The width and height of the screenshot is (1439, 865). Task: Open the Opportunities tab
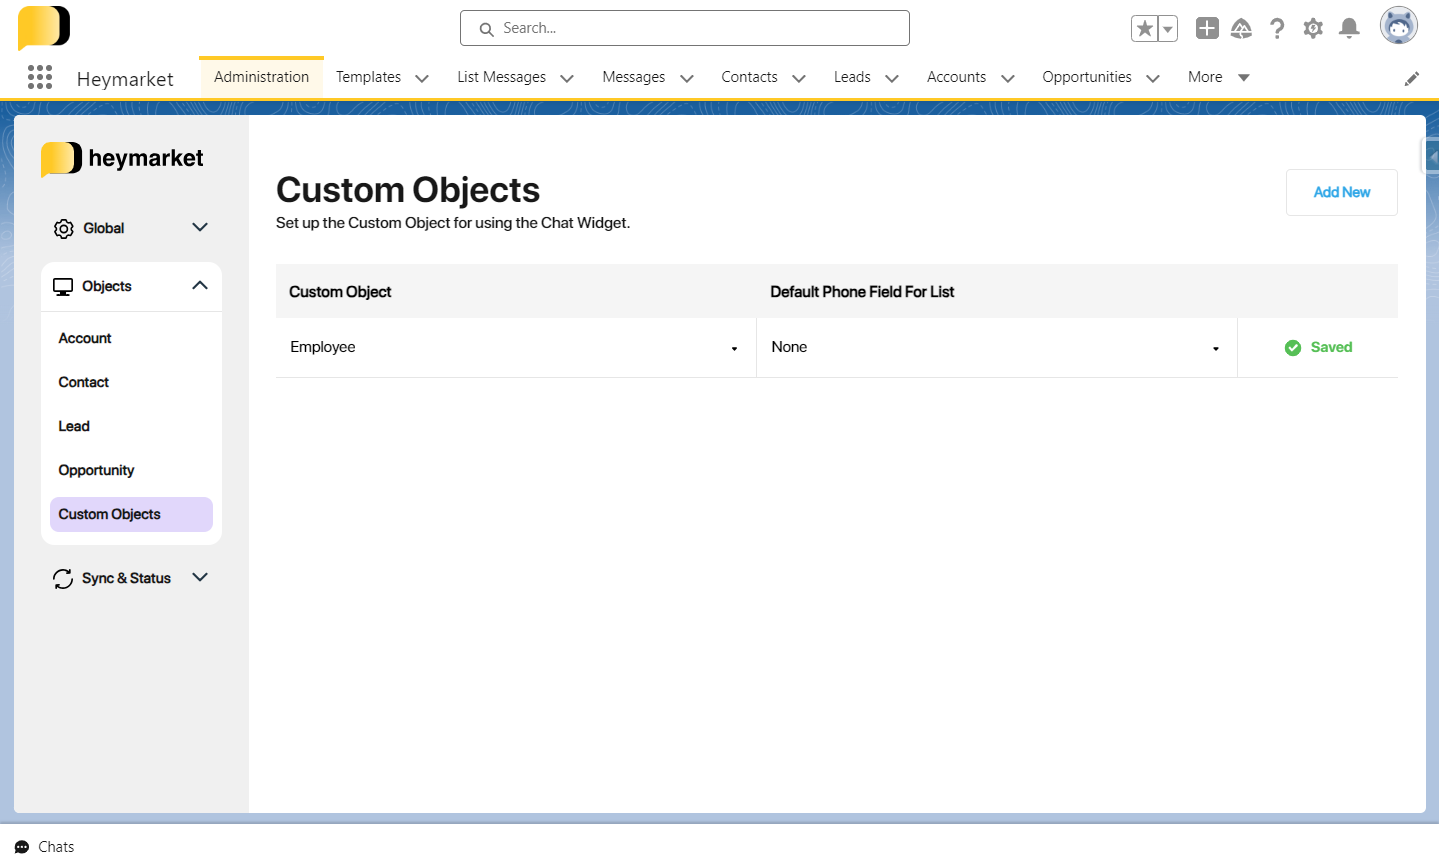pyautogui.click(x=1087, y=77)
